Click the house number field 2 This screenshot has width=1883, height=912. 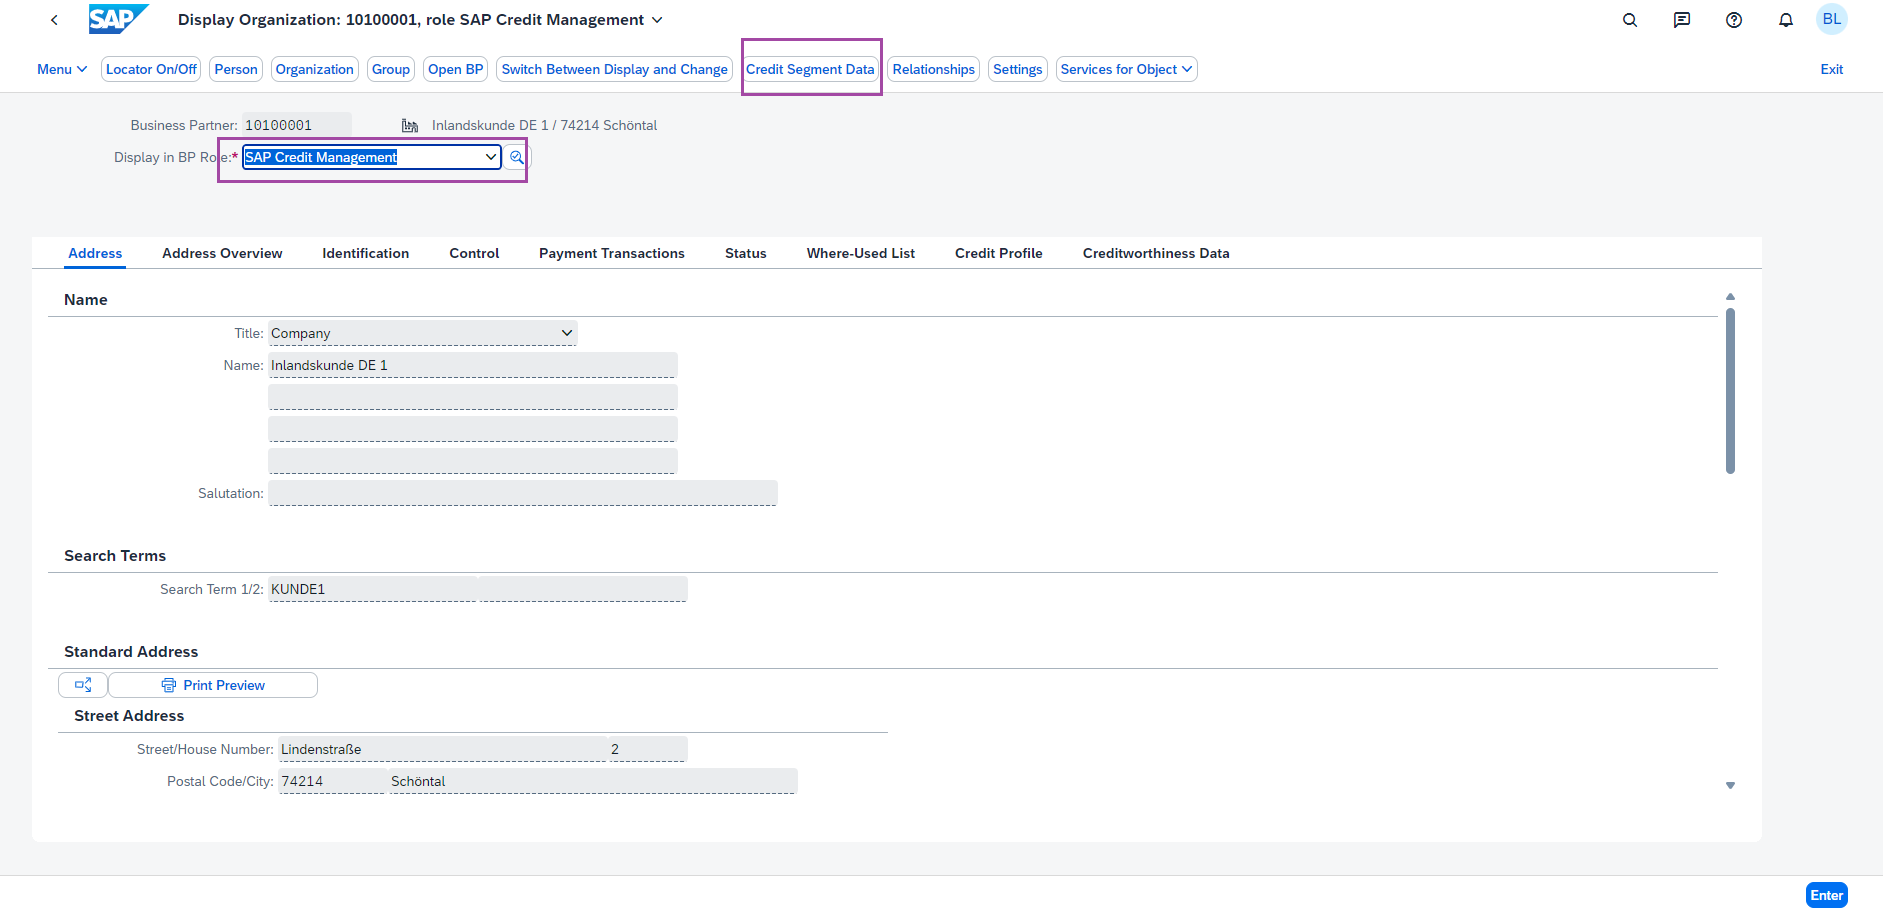[647, 749]
